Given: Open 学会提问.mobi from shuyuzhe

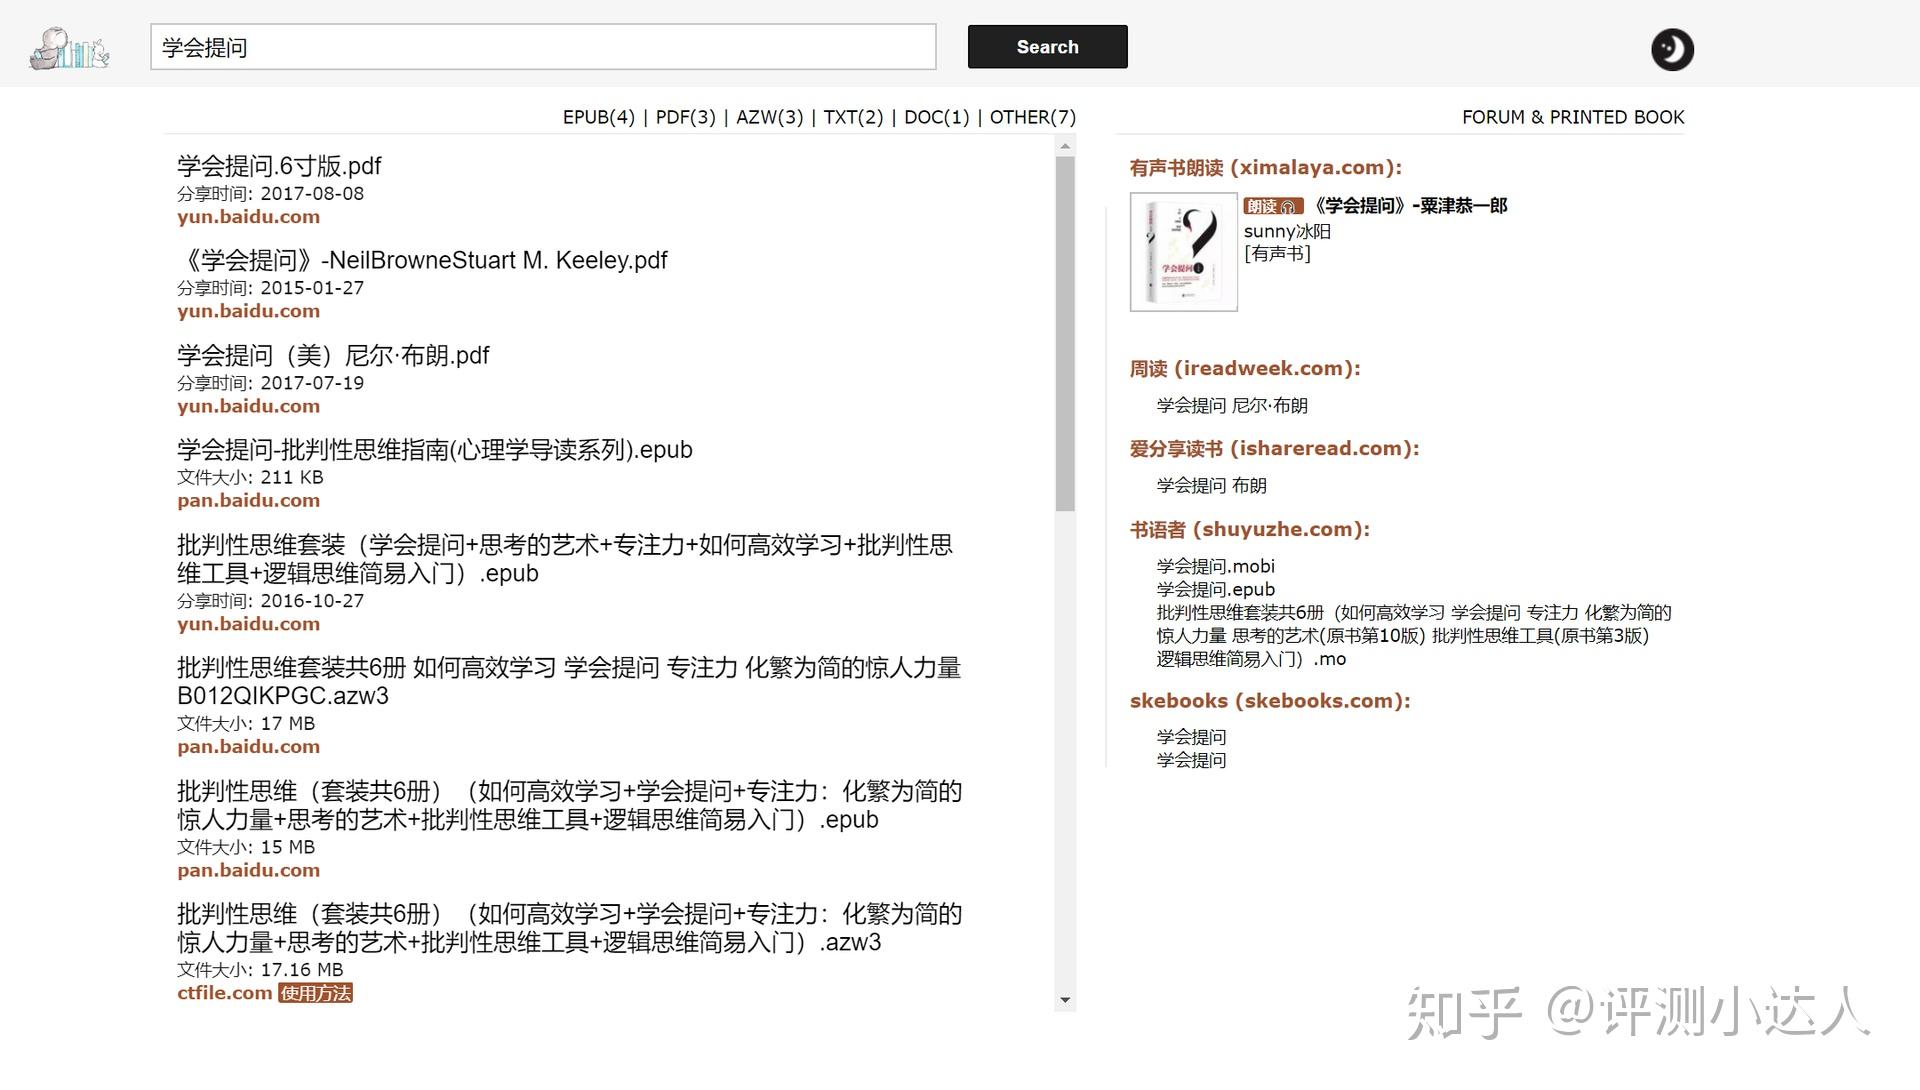Looking at the screenshot, I should [x=1215, y=566].
